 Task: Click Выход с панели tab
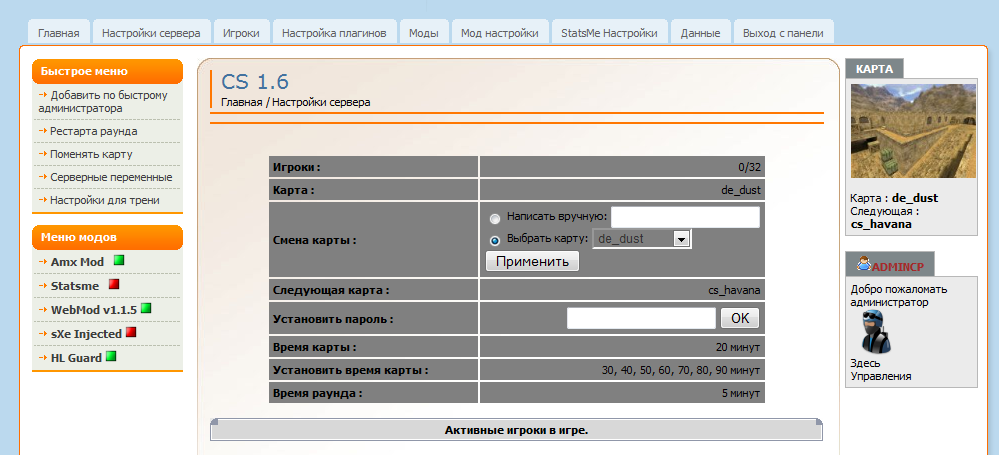783,33
